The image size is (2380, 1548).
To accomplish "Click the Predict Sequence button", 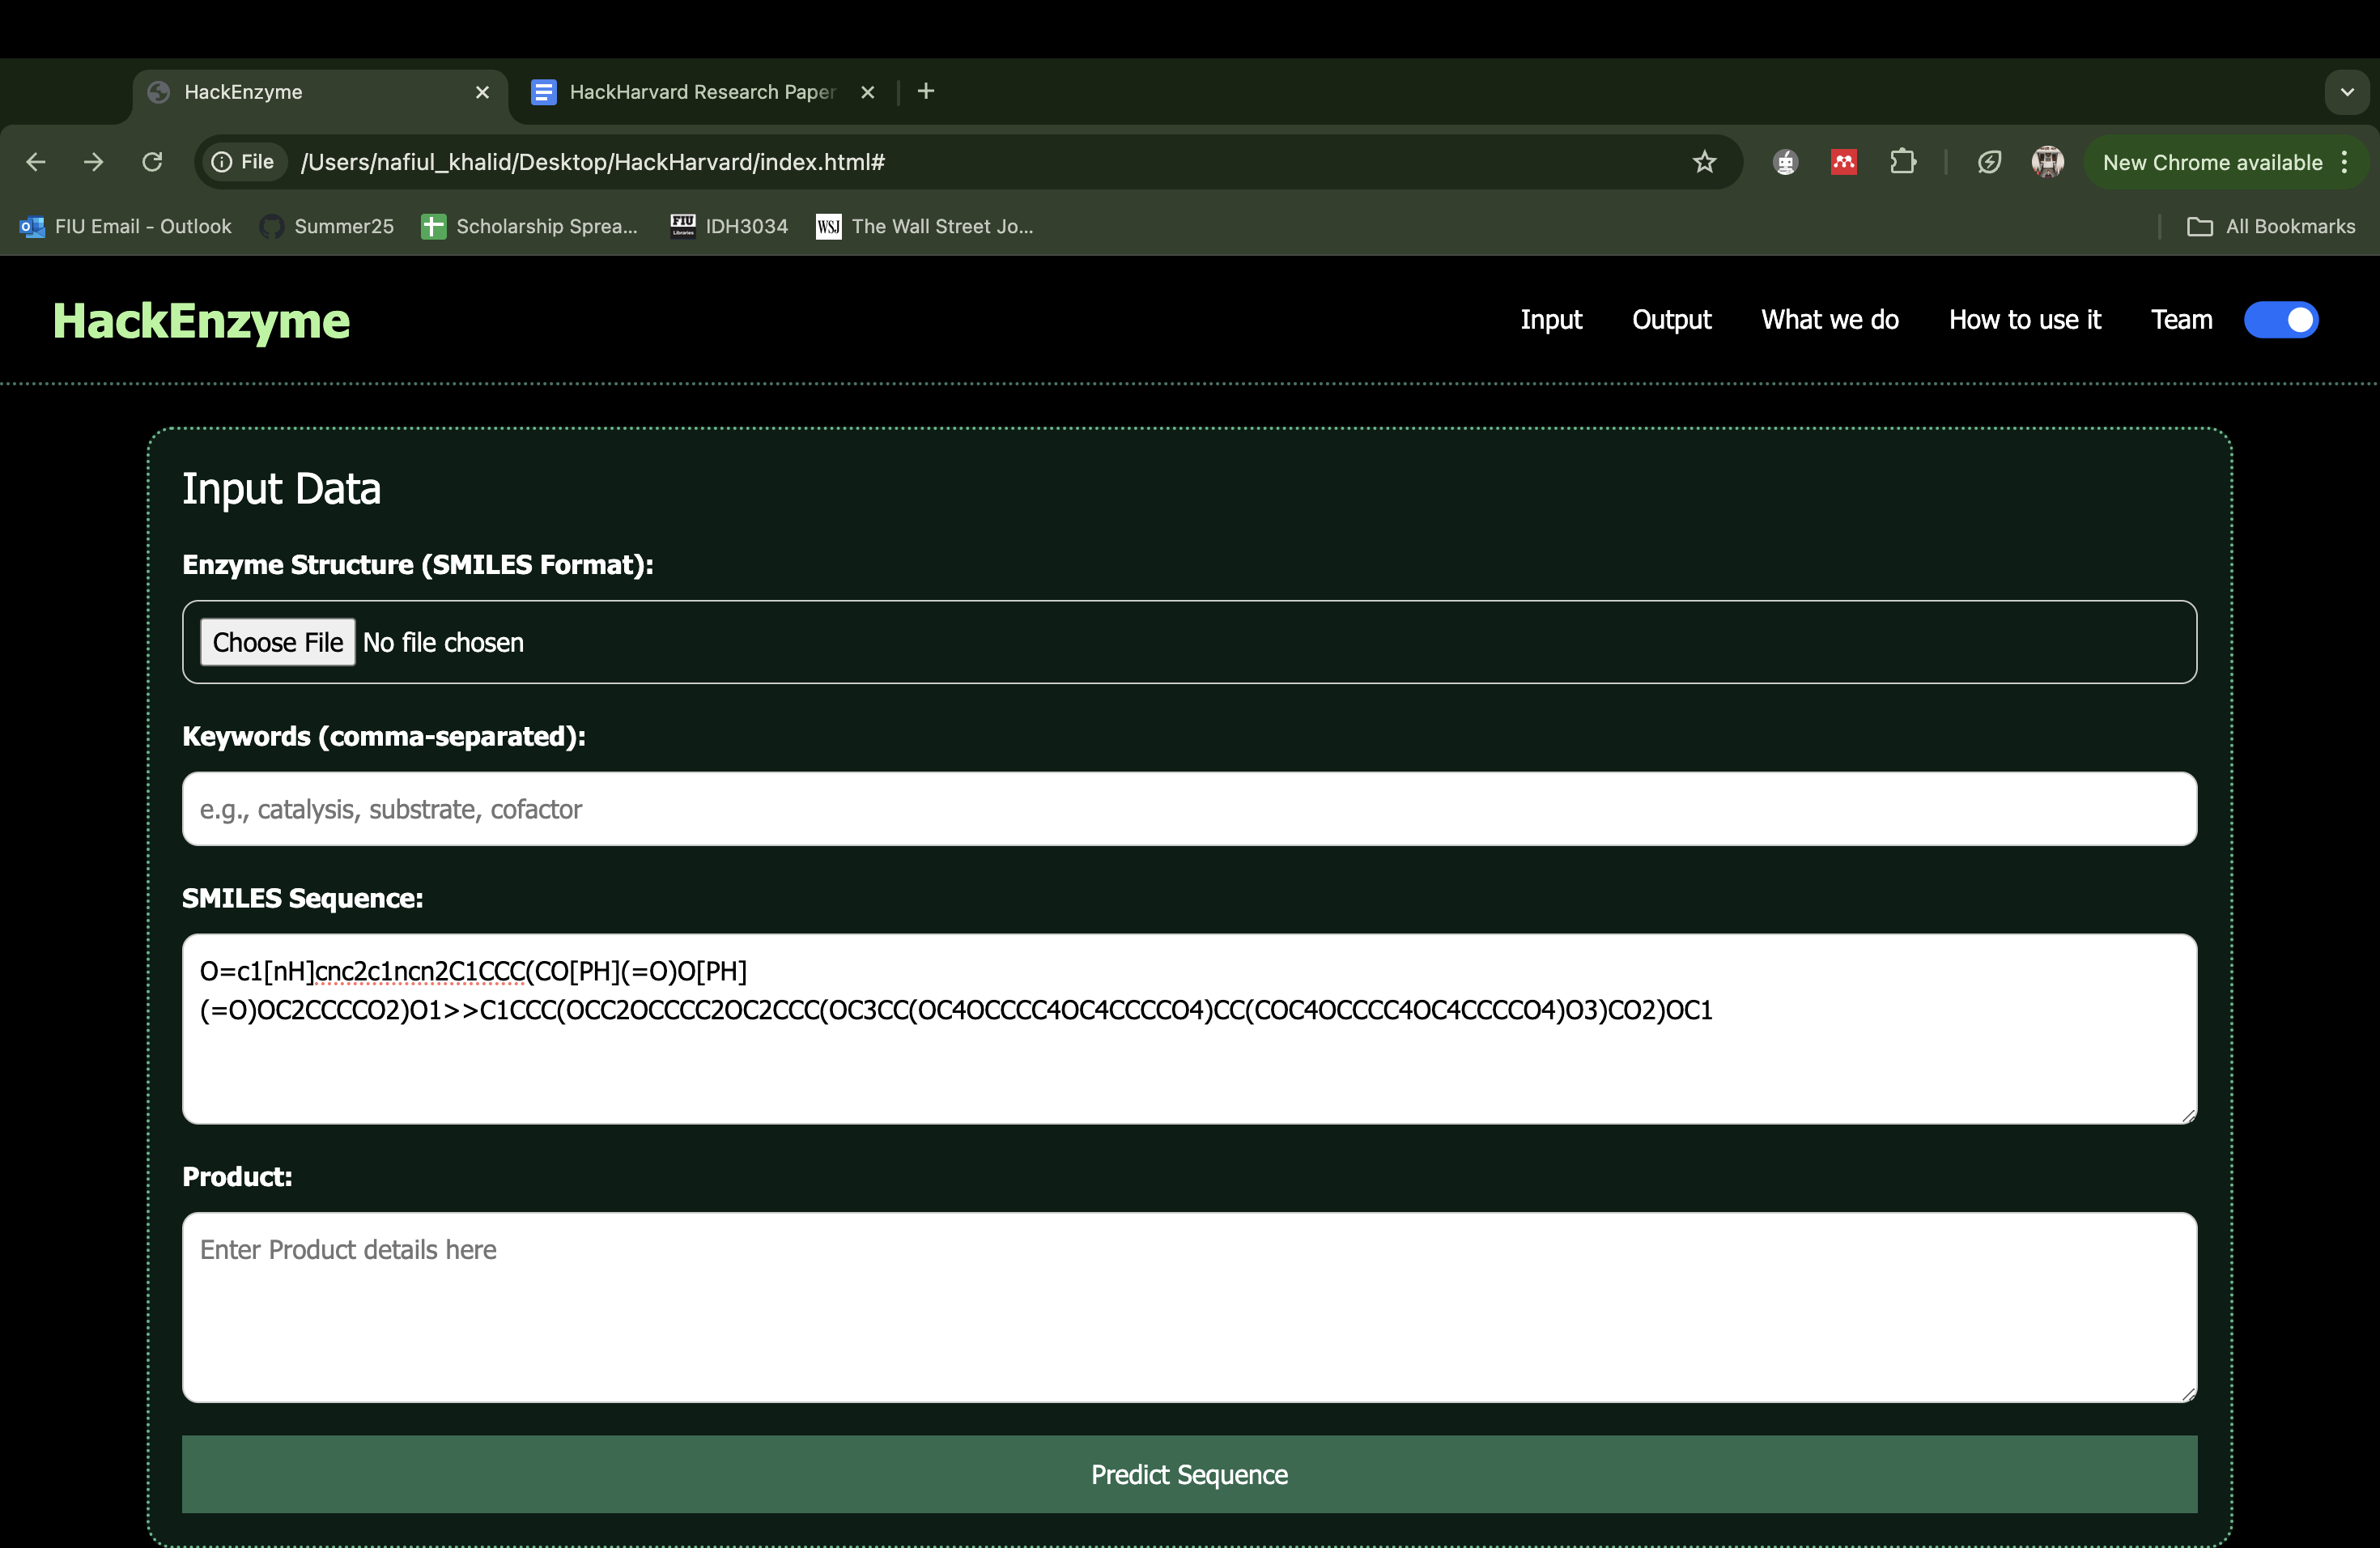I will pyautogui.click(x=1189, y=1474).
